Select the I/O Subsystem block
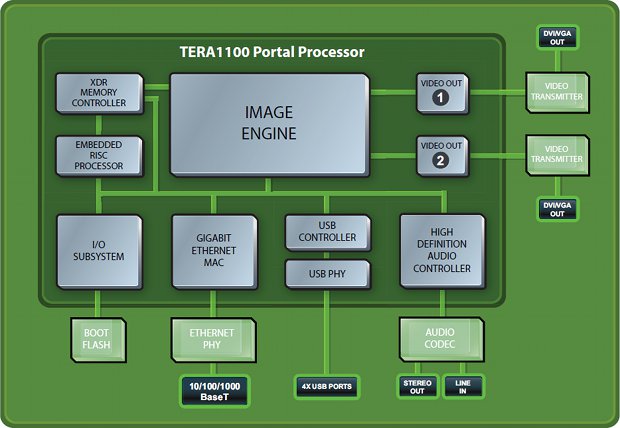The height and width of the screenshot is (428, 620). point(99,251)
